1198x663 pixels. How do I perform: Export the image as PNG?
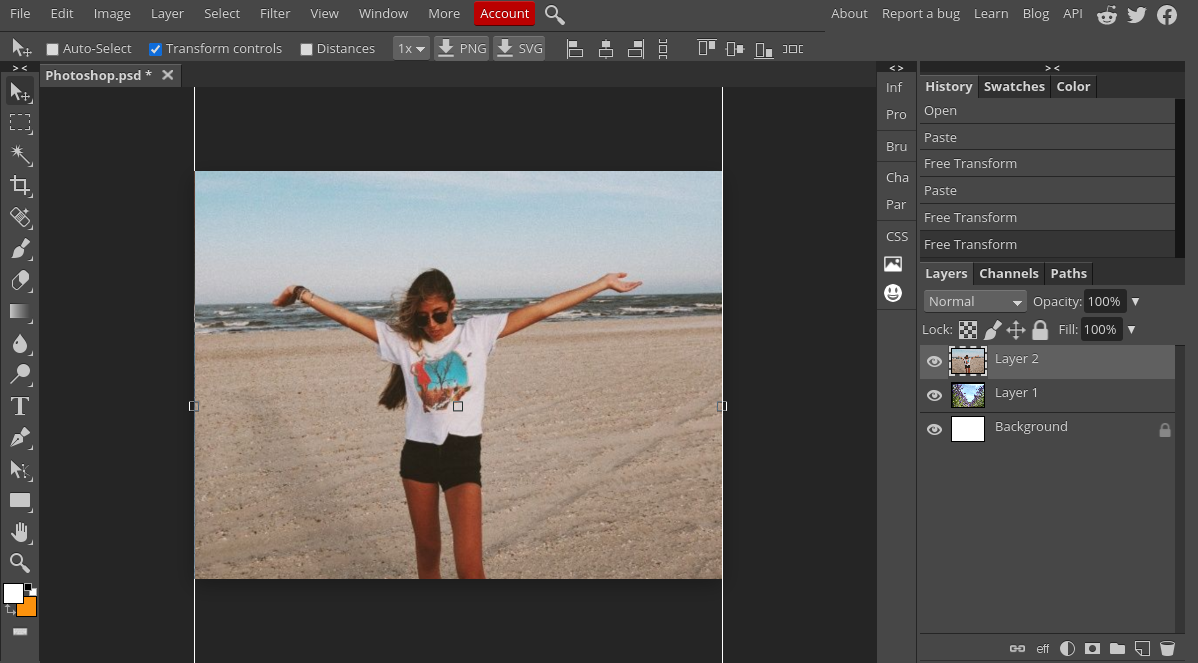pyautogui.click(x=461, y=49)
